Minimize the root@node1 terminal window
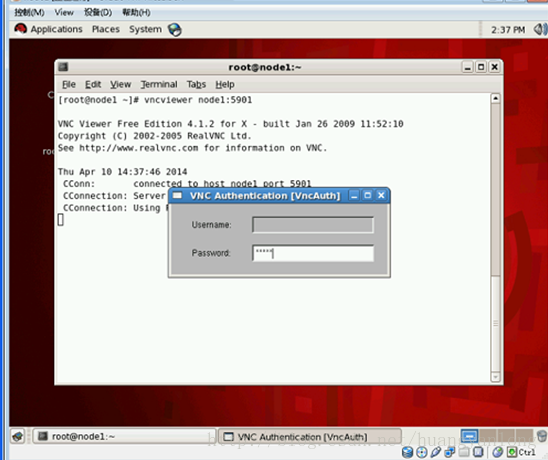548x460 pixels. tap(468, 67)
